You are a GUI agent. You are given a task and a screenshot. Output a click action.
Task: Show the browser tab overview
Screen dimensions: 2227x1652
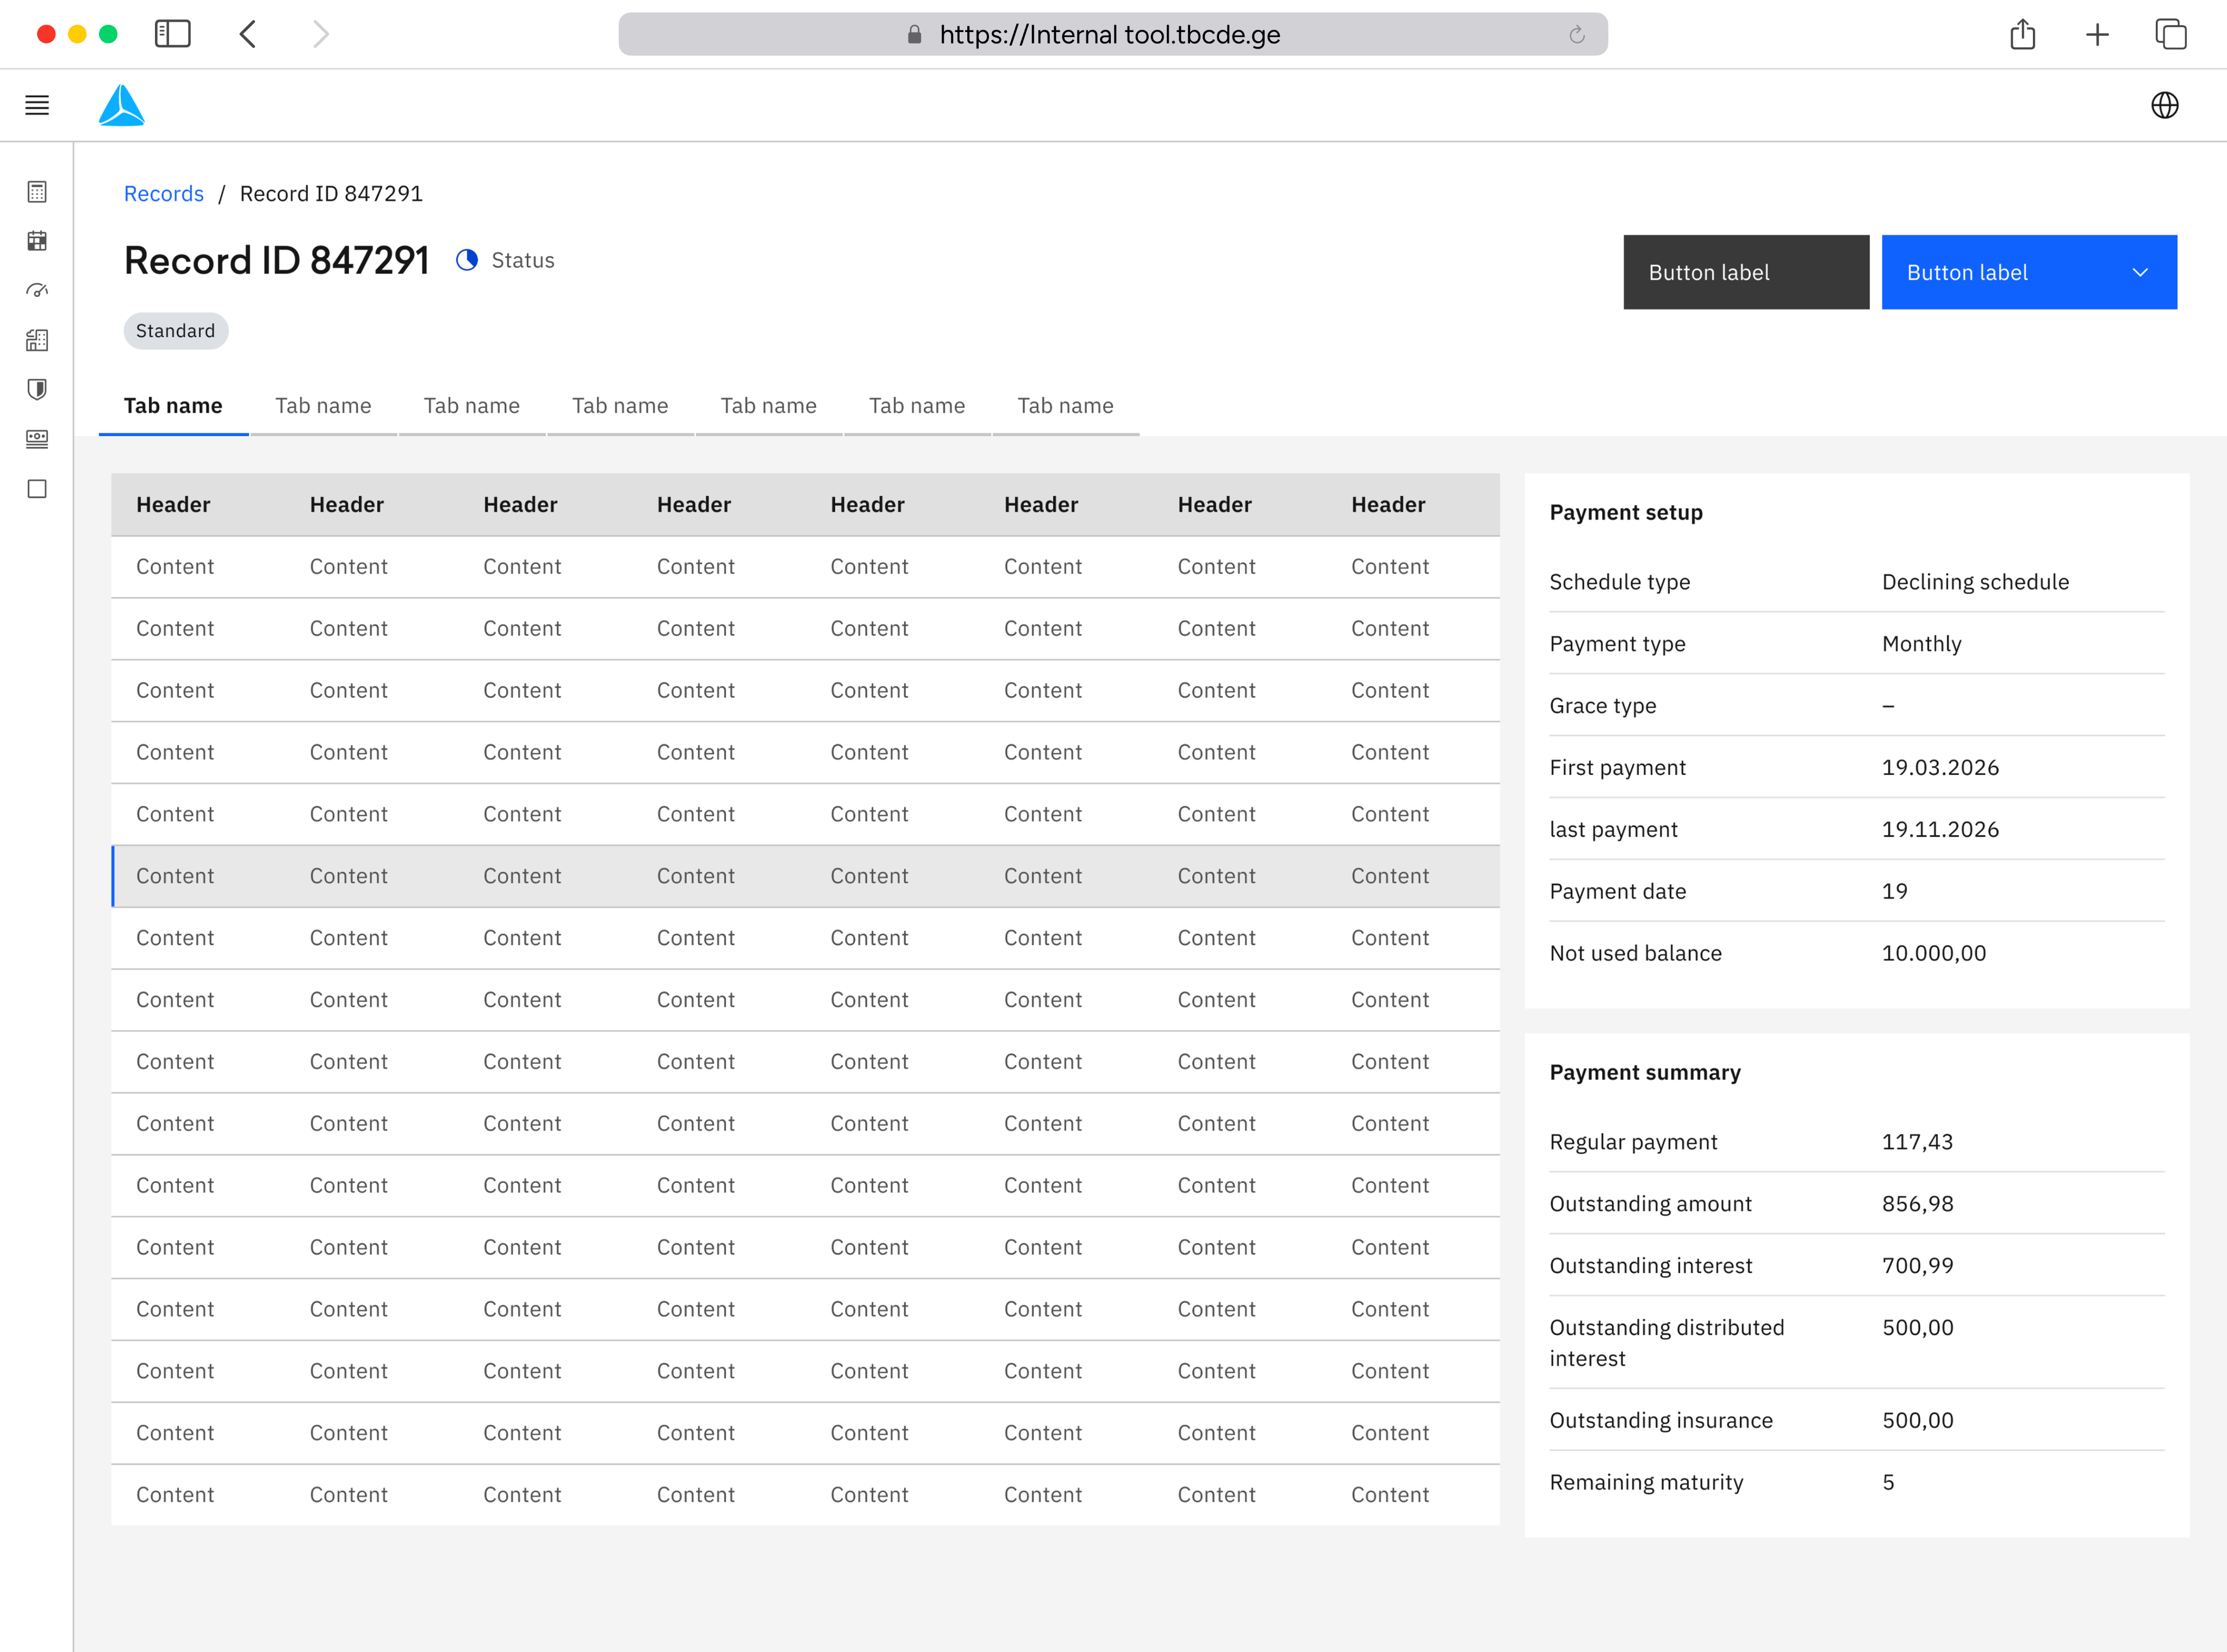2170,34
